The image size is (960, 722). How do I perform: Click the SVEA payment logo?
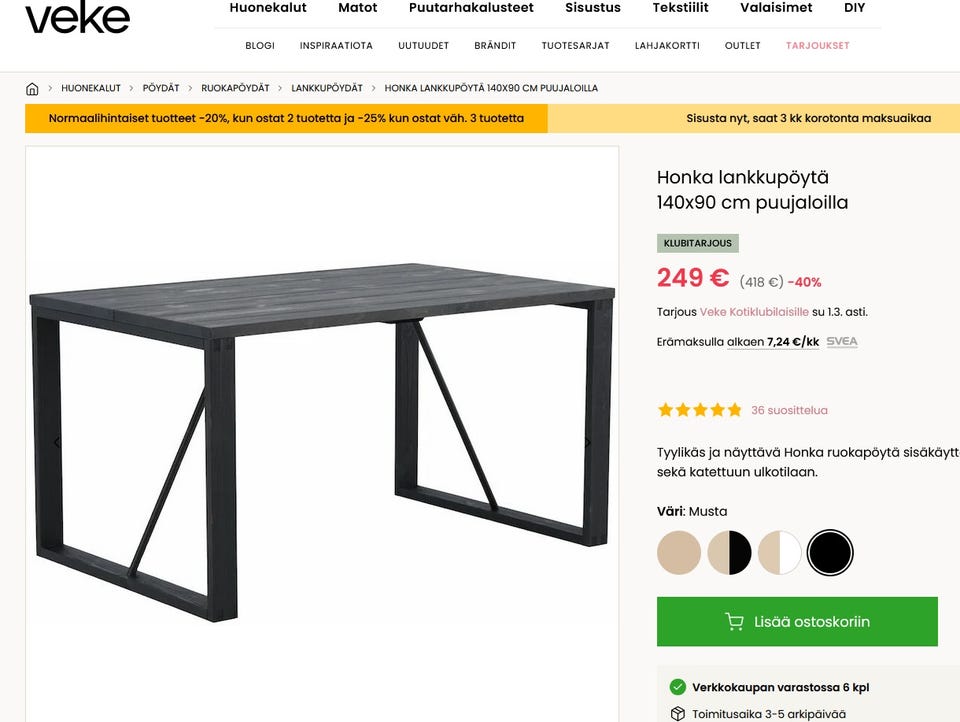click(x=842, y=342)
